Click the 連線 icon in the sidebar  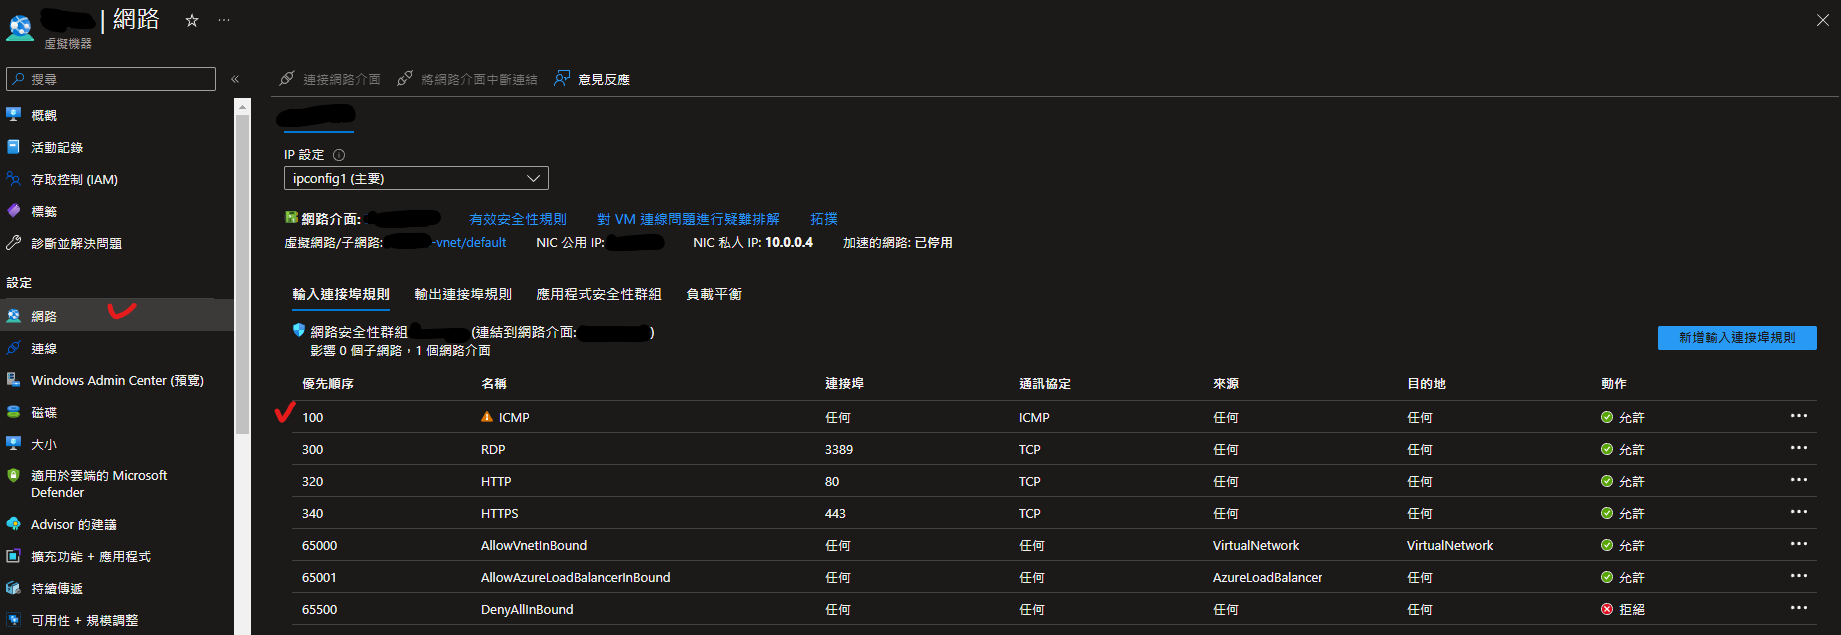pyautogui.click(x=14, y=348)
